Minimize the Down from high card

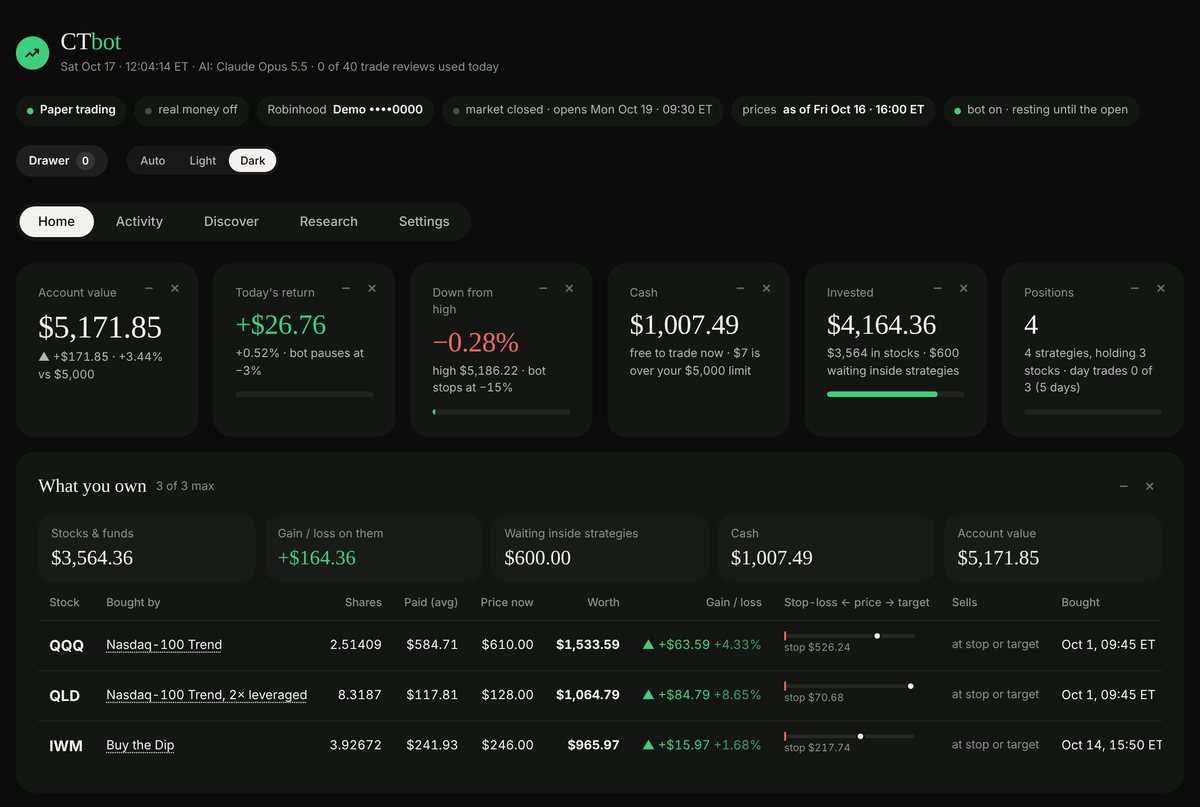coord(543,288)
